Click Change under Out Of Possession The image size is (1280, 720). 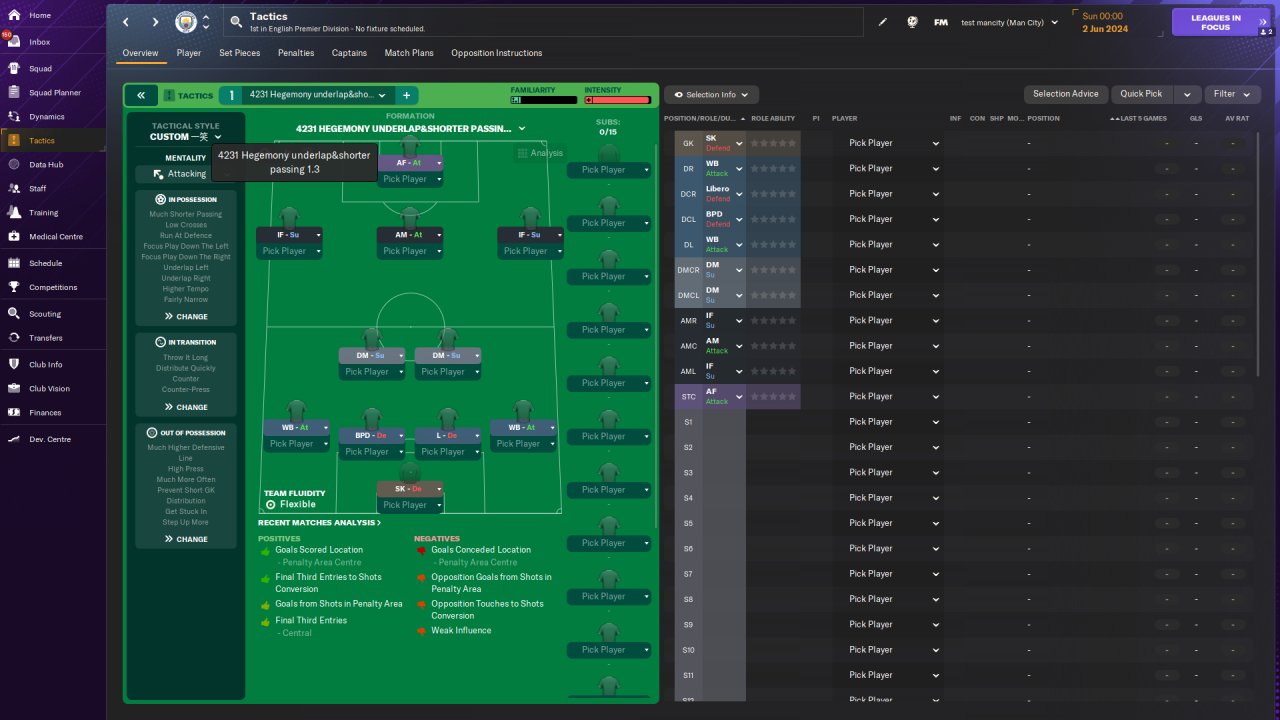pyautogui.click(x=186, y=539)
